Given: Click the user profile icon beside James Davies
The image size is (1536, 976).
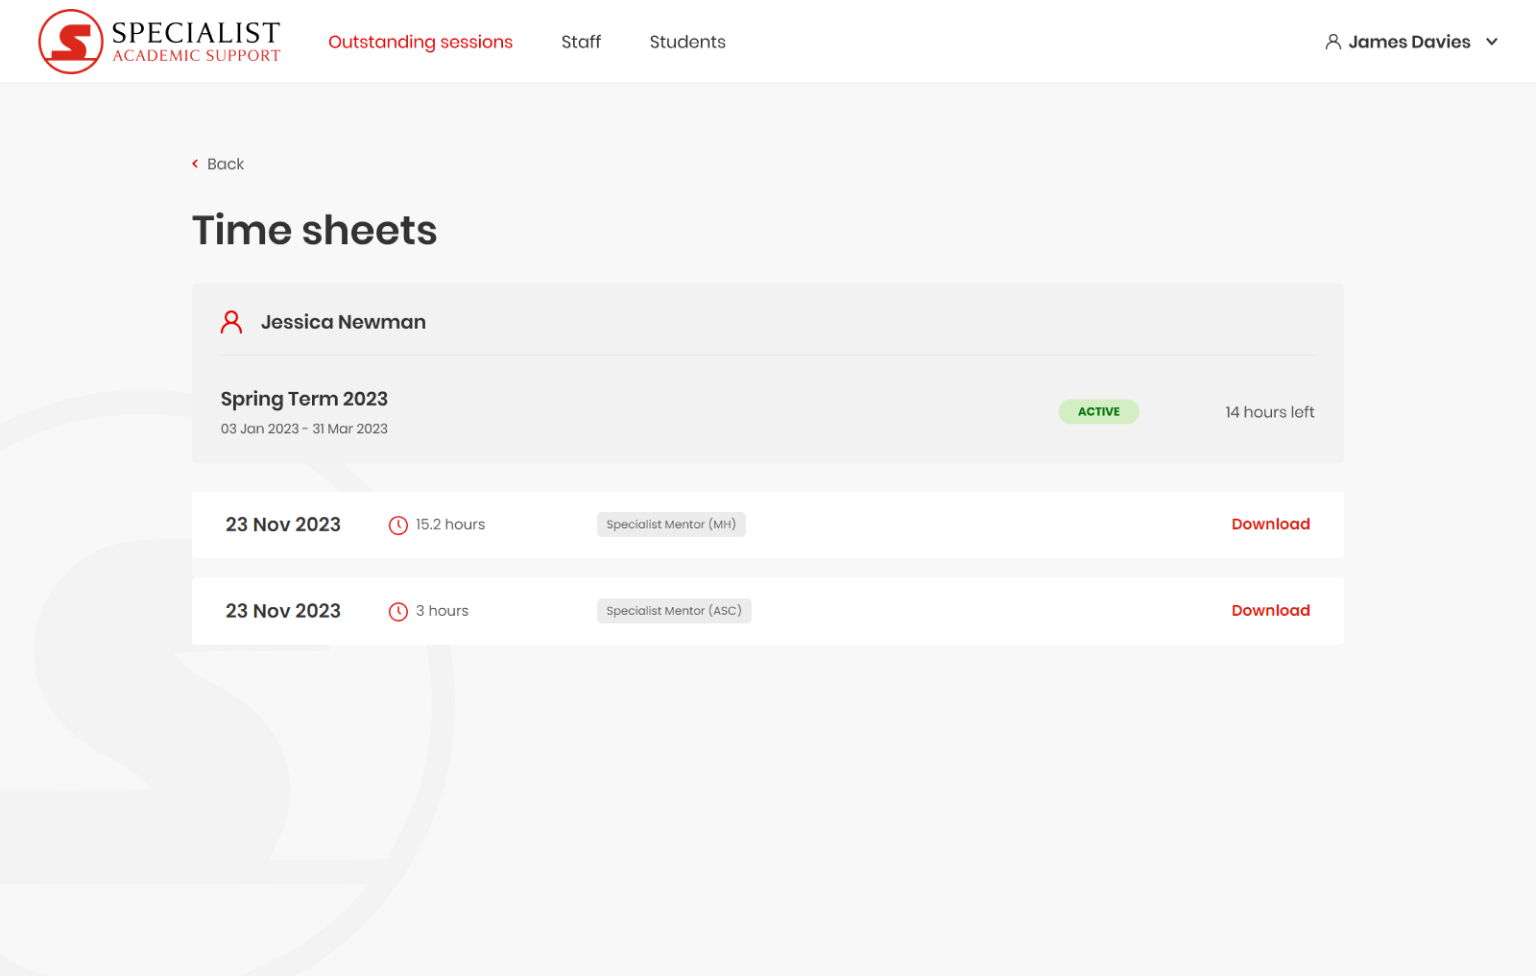Looking at the screenshot, I should 1332,42.
